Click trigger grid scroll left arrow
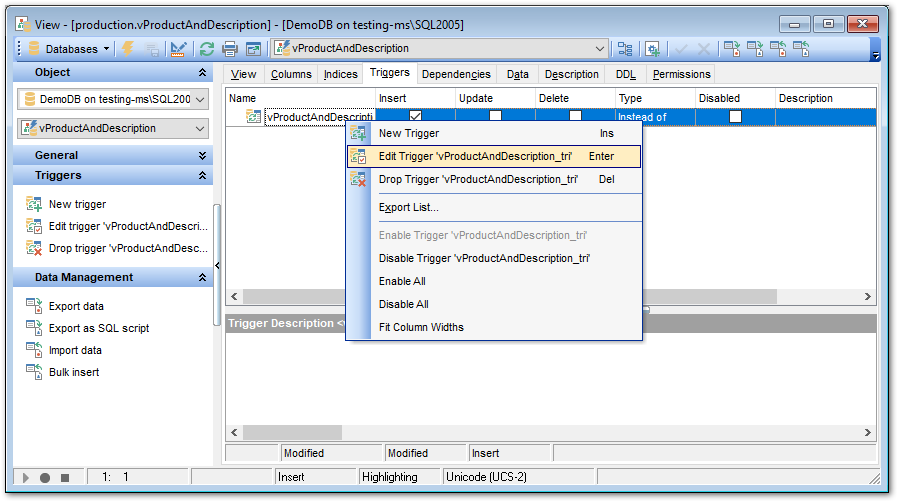Viewport: 898px width, 502px height. click(234, 297)
